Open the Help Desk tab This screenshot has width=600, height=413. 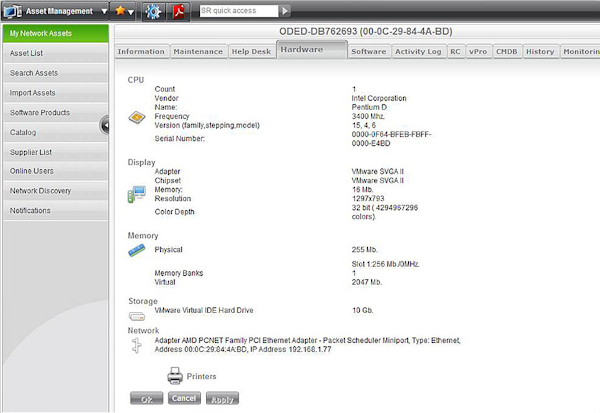(x=251, y=52)
